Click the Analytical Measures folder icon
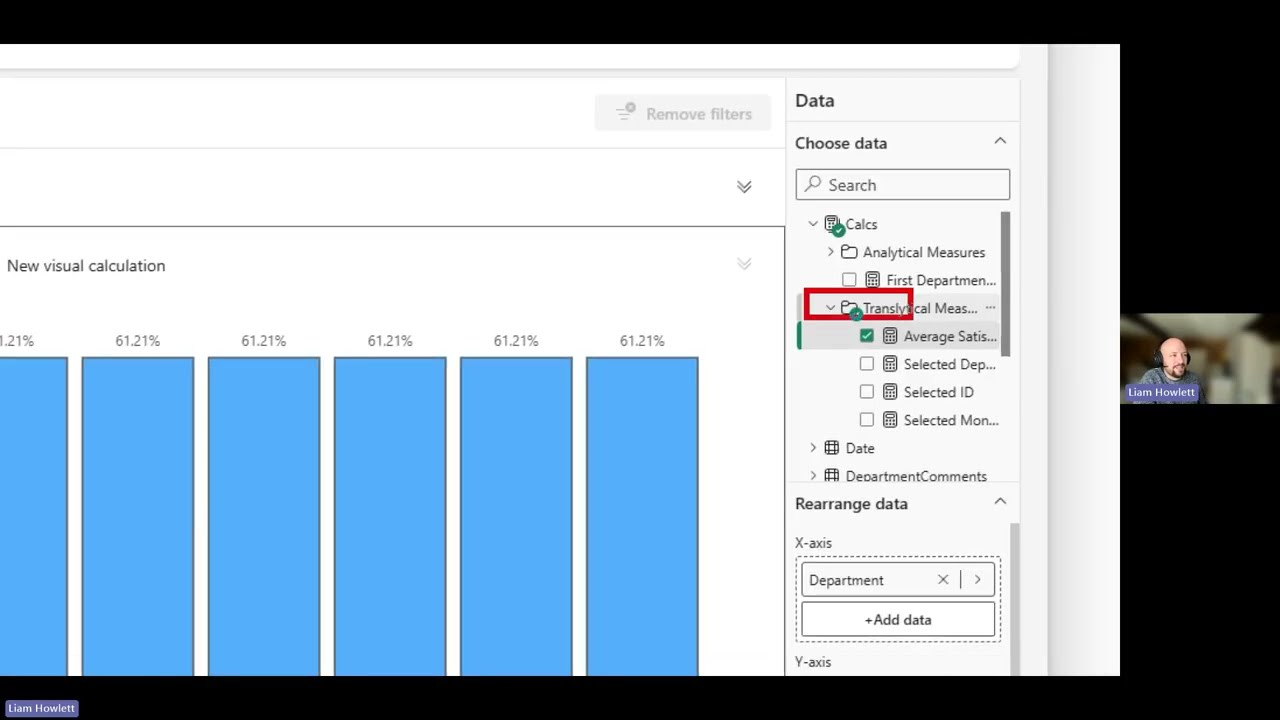 (849, 252)
